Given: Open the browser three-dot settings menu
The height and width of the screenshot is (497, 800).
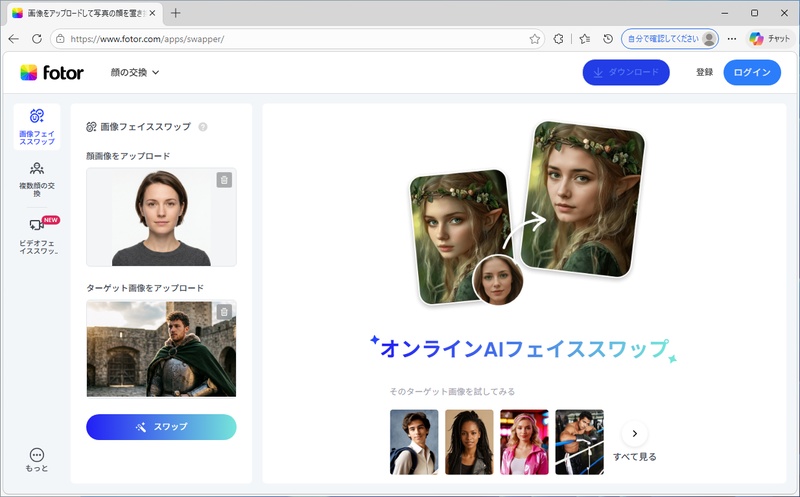Looking at the screenshot, I should click(732, 39).
